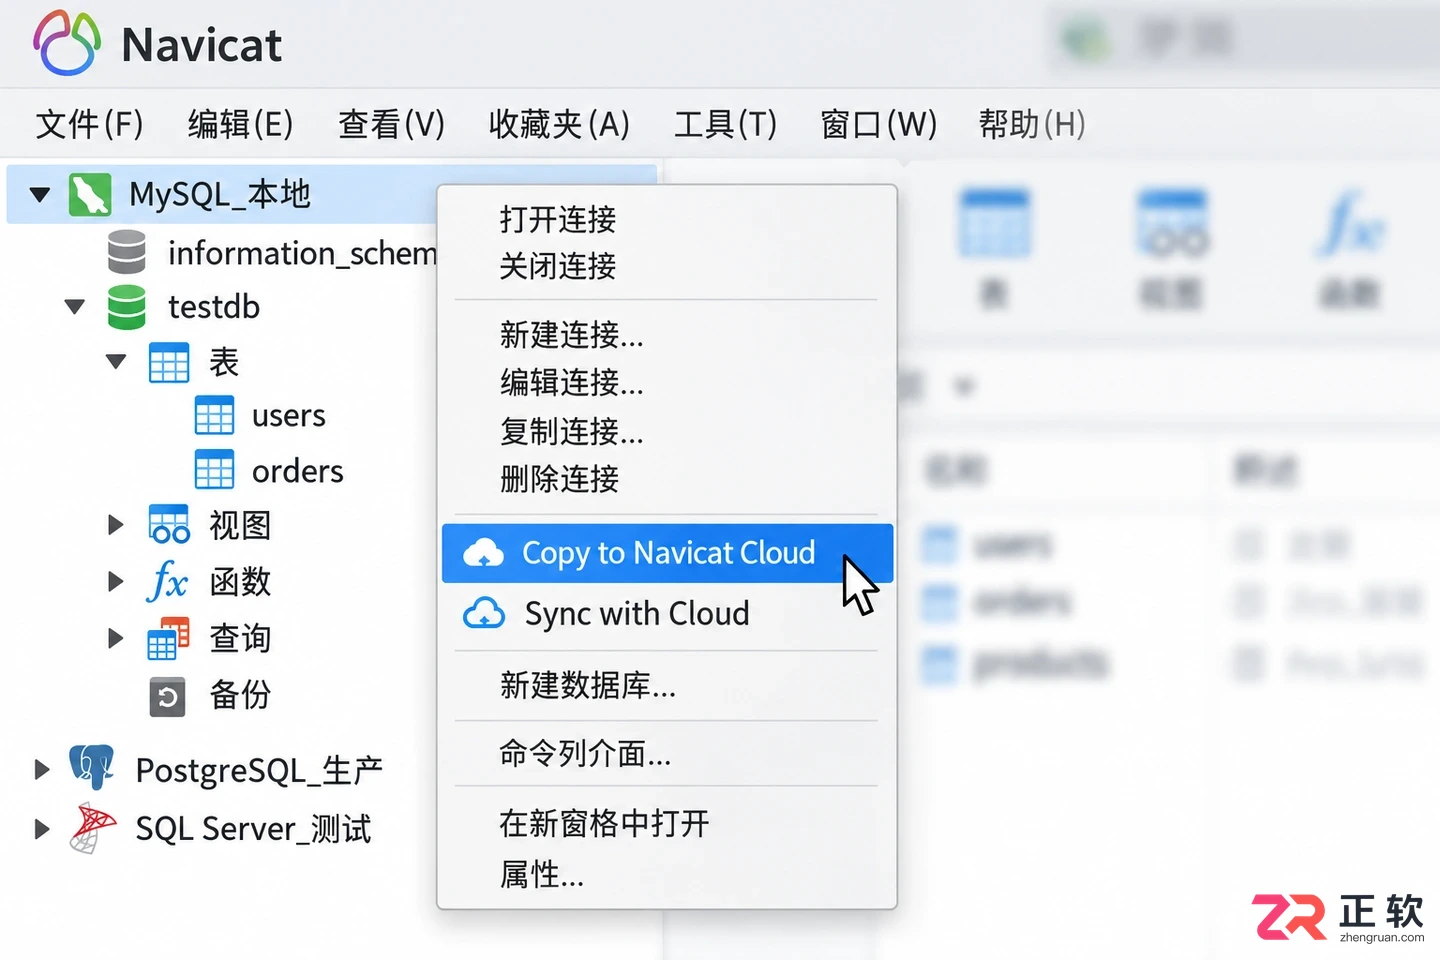Click the Navicat logo icon
The height and width of the screenshot is (960, 1440).
point(67,43)
